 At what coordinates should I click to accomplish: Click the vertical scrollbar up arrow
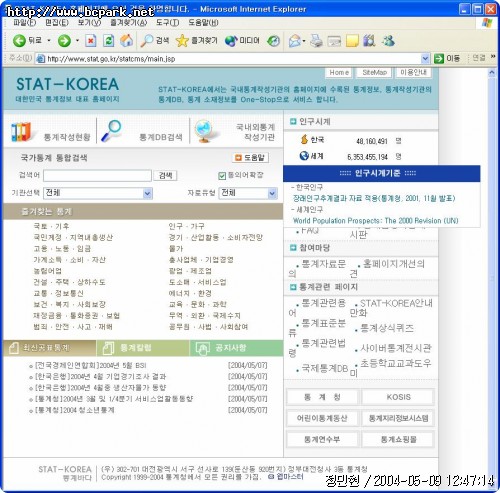492,72
